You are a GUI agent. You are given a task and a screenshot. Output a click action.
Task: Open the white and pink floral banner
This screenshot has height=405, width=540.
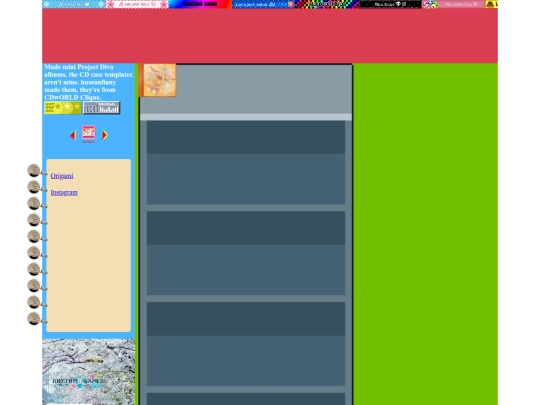137,4
